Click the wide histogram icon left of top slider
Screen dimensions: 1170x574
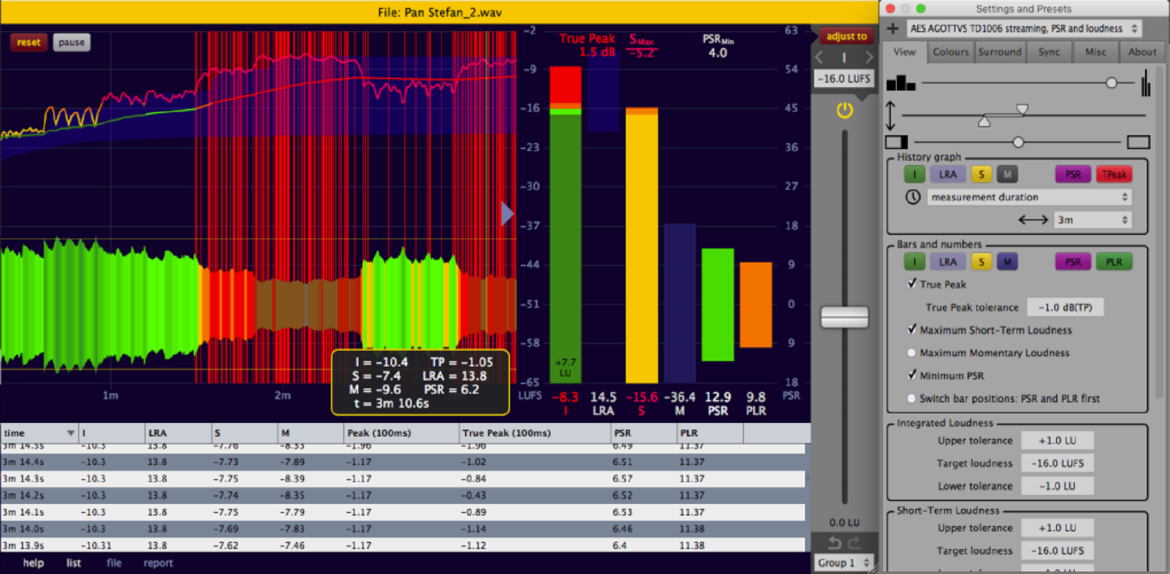(901, 83)
